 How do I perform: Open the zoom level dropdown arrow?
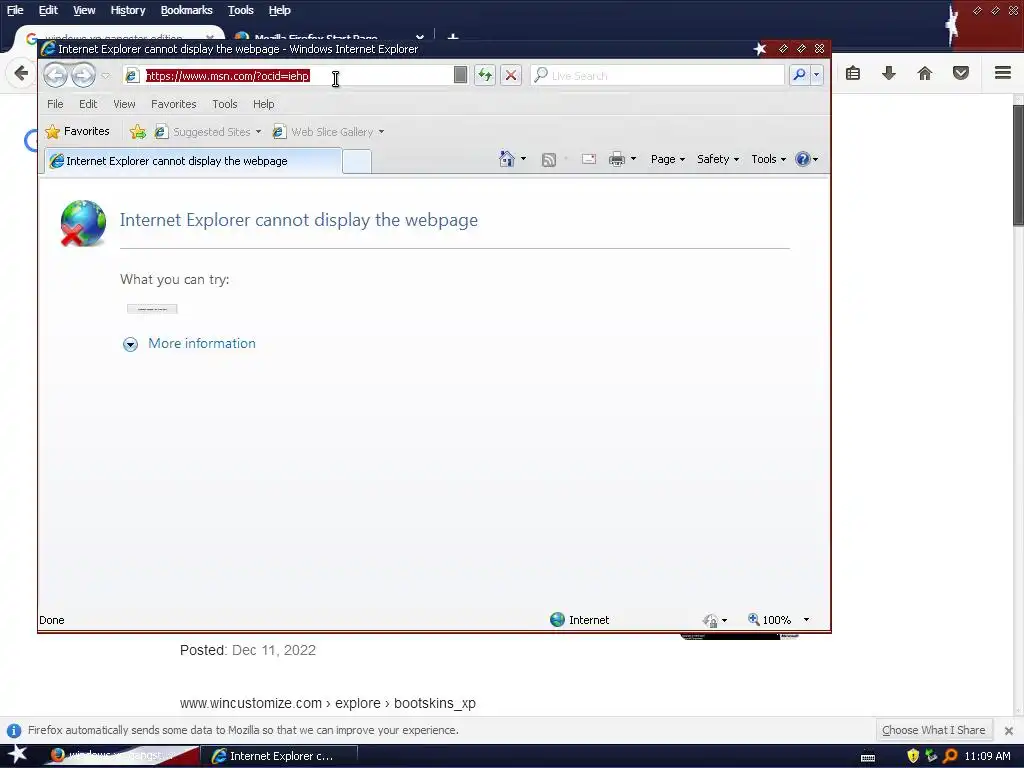click(x=806, y=620)
